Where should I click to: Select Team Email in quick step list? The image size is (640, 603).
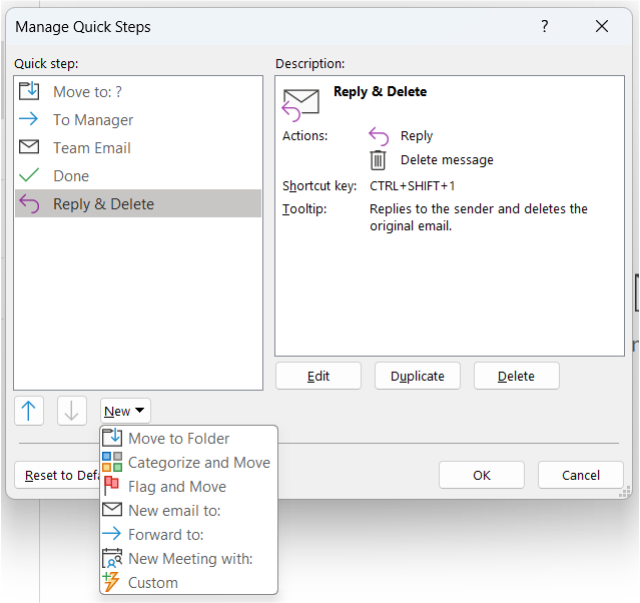coord(92,147)
